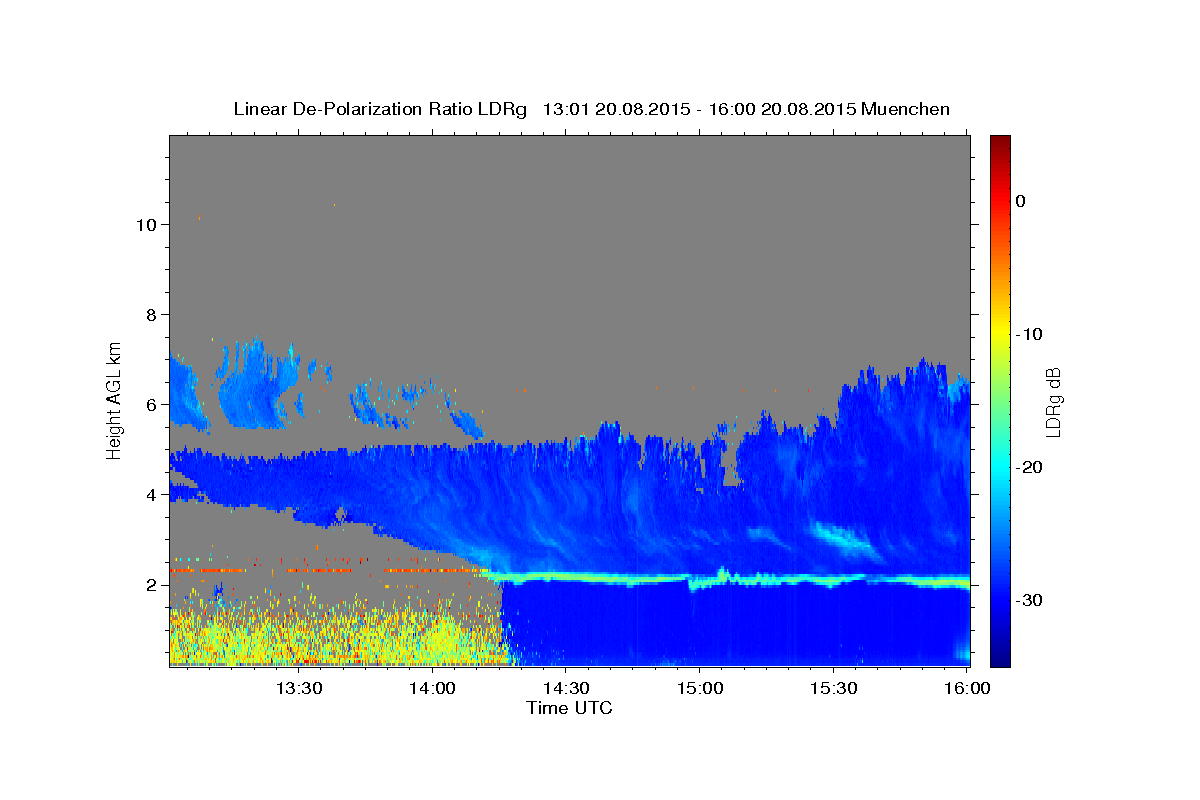This screenshot has width=1200, height=800.
Task: Click the start time '13:01 20.08.2015' in the title
Action: [616, 109]
